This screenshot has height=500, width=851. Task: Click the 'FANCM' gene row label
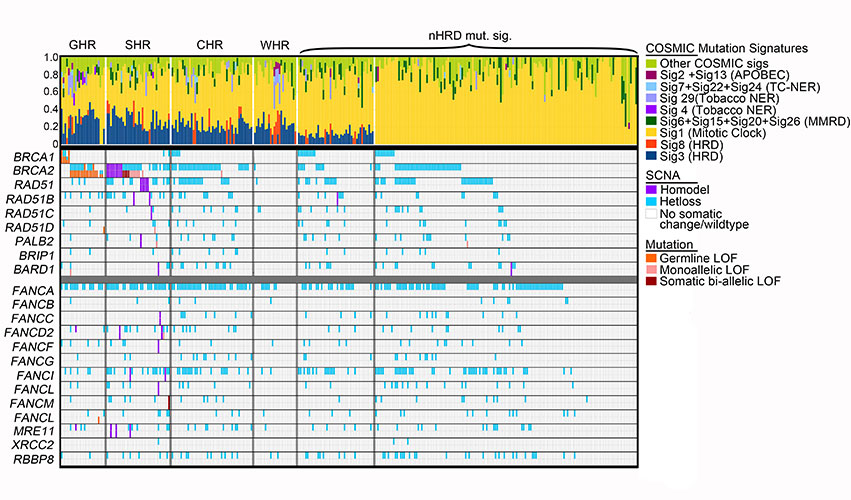33,404
